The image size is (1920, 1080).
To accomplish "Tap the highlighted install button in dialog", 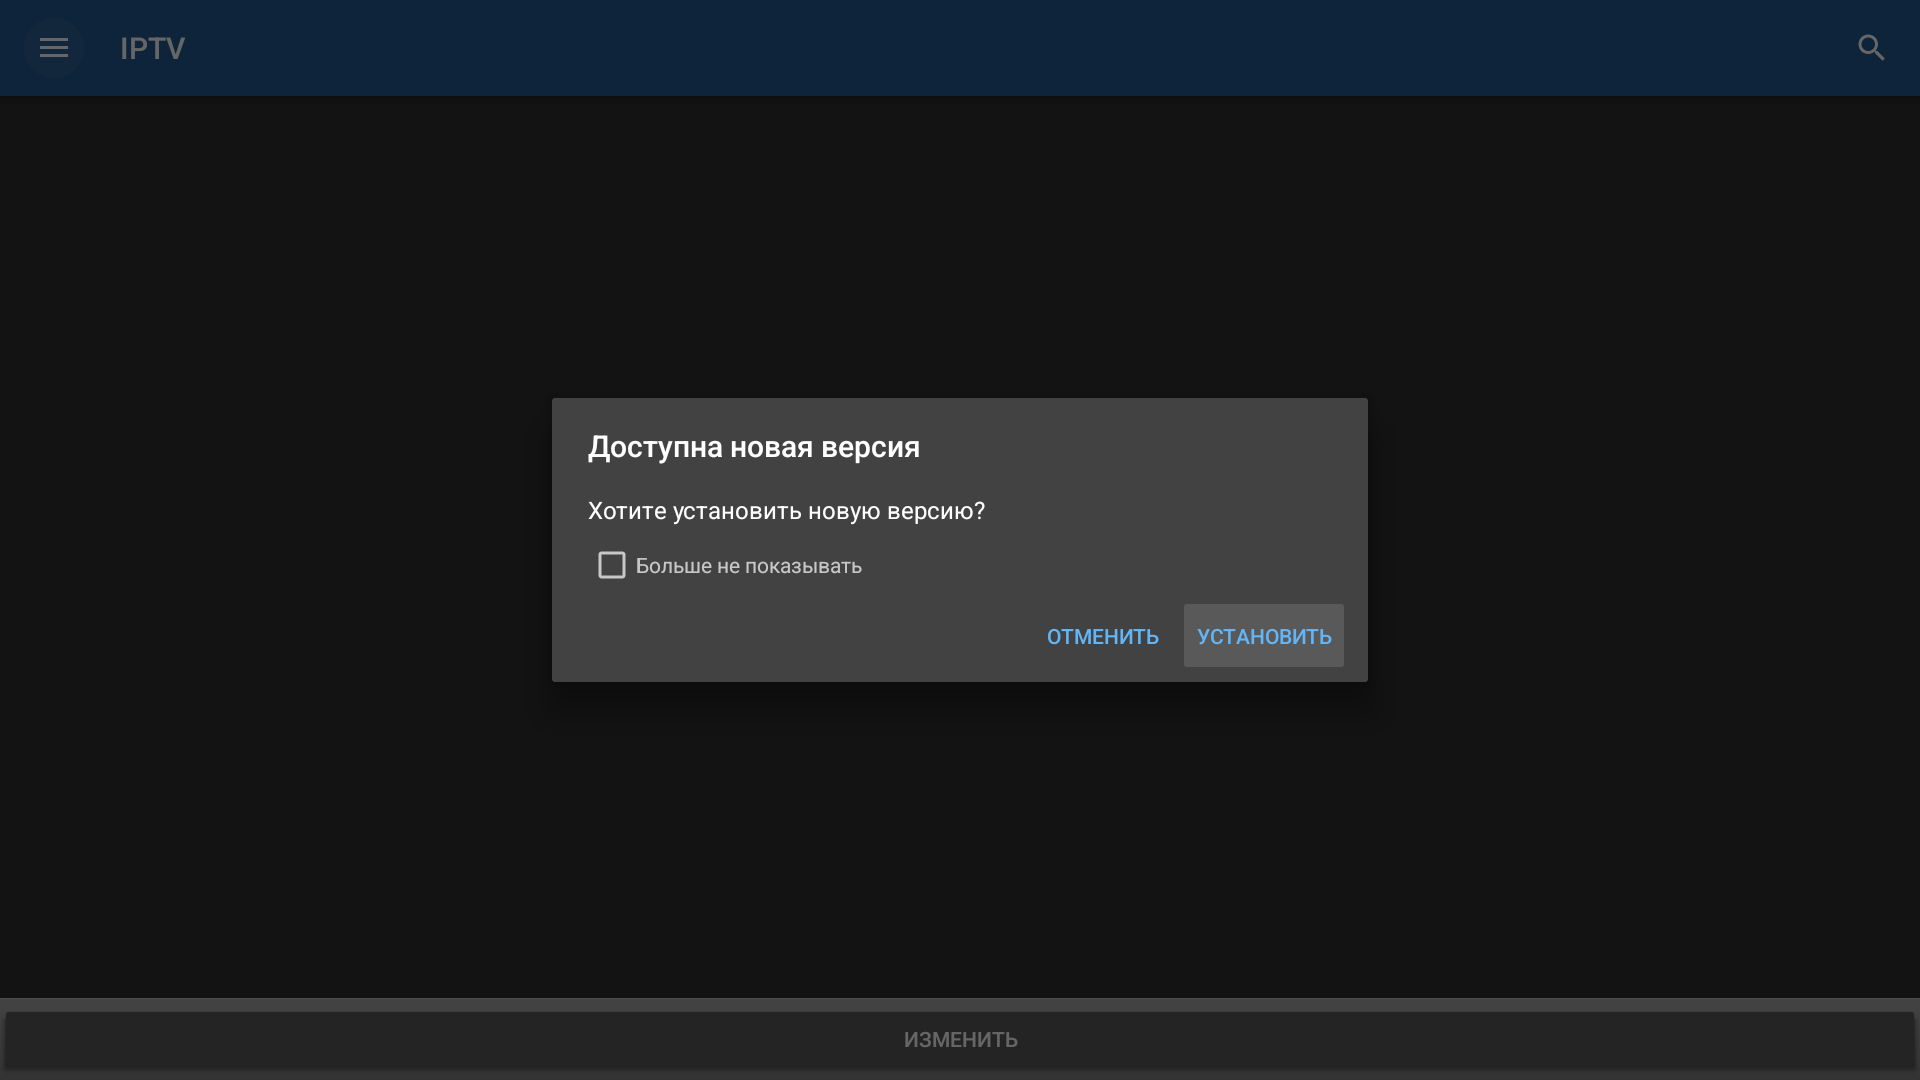I will [x=1264, y=636].
